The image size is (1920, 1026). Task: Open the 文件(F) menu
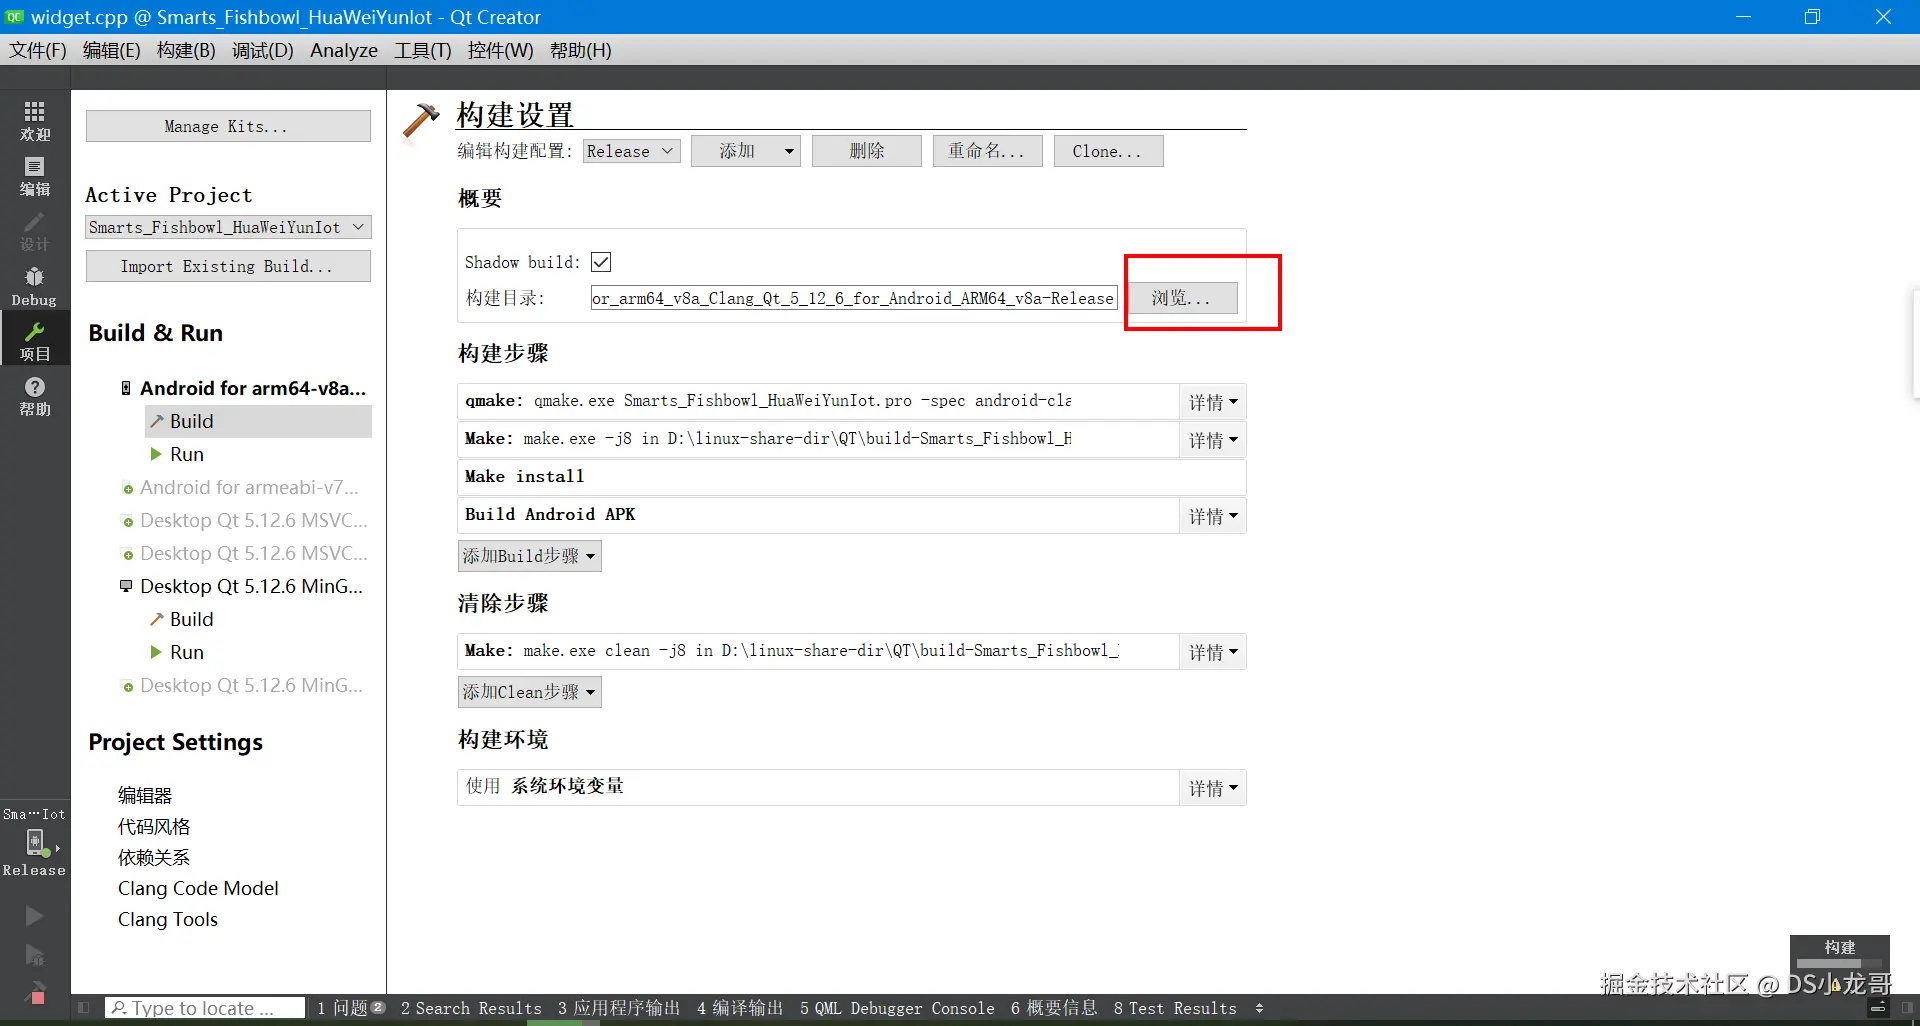click(37, 50)
